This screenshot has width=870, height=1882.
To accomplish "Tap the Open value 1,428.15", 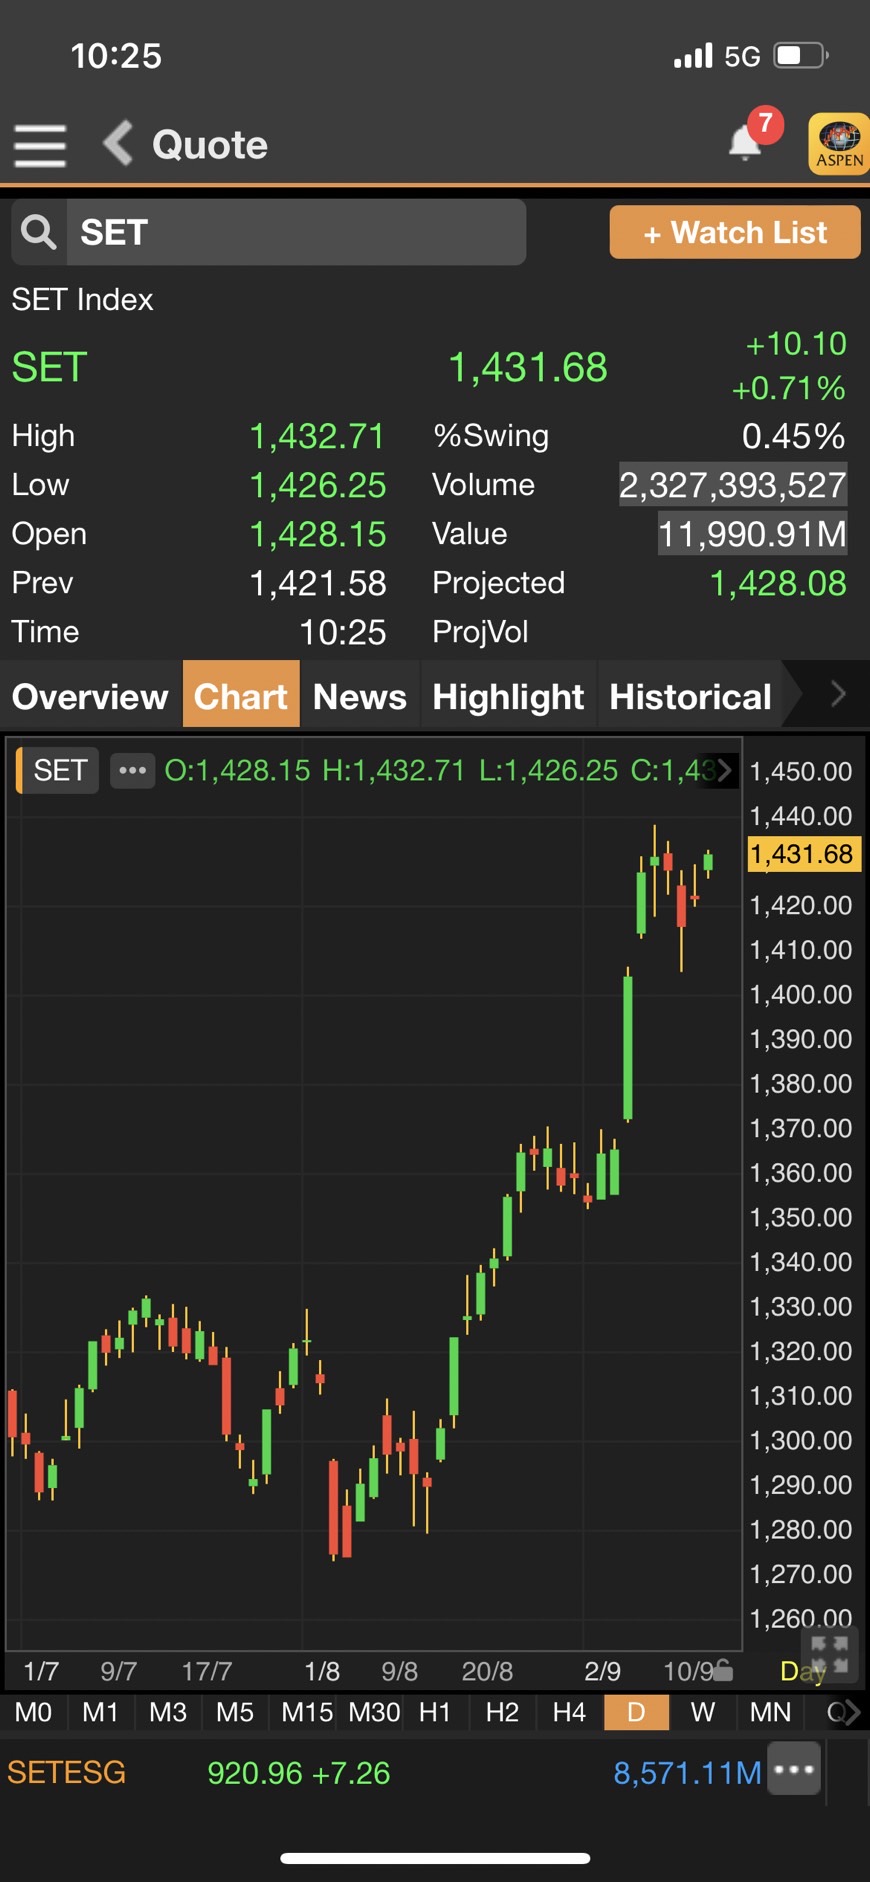I will click(317, 534).
